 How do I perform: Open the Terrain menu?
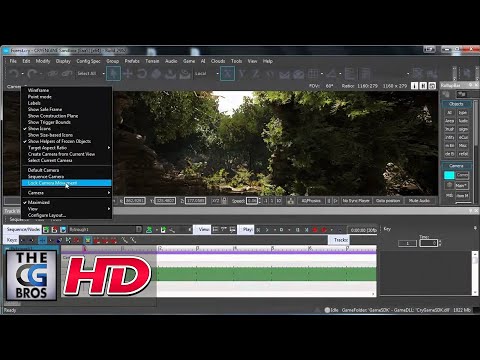click(x=152, y=61)
